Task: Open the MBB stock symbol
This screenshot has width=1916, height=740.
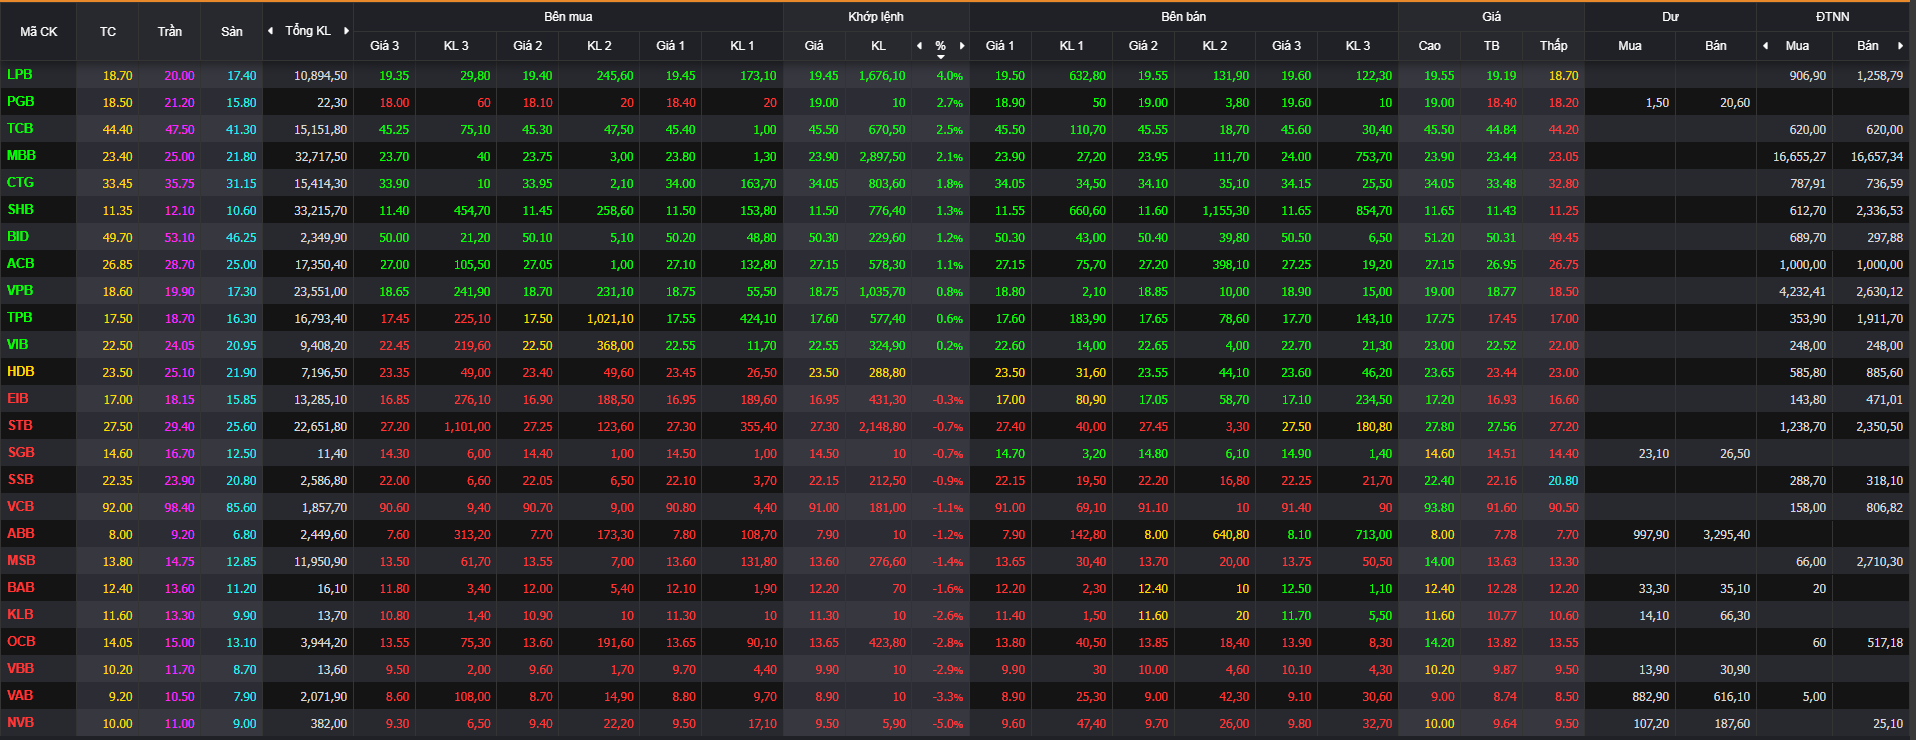Action: [21, 156]
